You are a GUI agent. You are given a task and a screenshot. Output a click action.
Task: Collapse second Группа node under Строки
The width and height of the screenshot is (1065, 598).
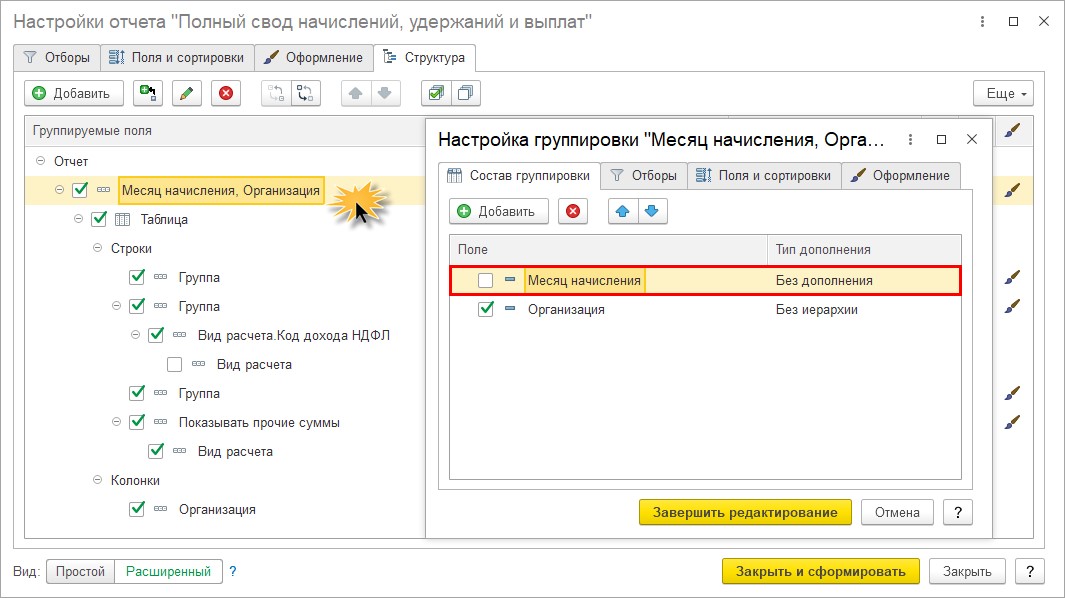[117, 306]
